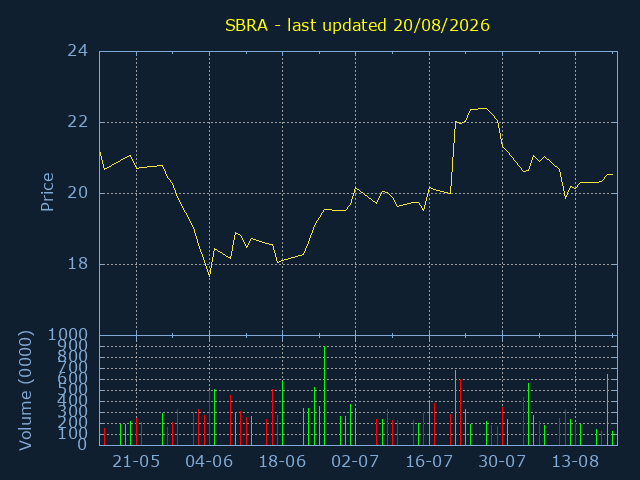Image resolution: width=640 pixels, height=480 pixels.
Task: Click the 20 price axis label
Action: [78, 193]
